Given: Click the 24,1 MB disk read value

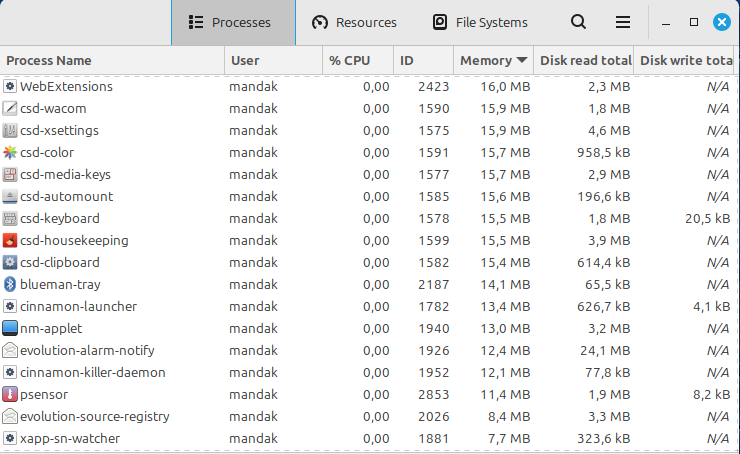Looking at the screenshot, I should pos(605,351).
